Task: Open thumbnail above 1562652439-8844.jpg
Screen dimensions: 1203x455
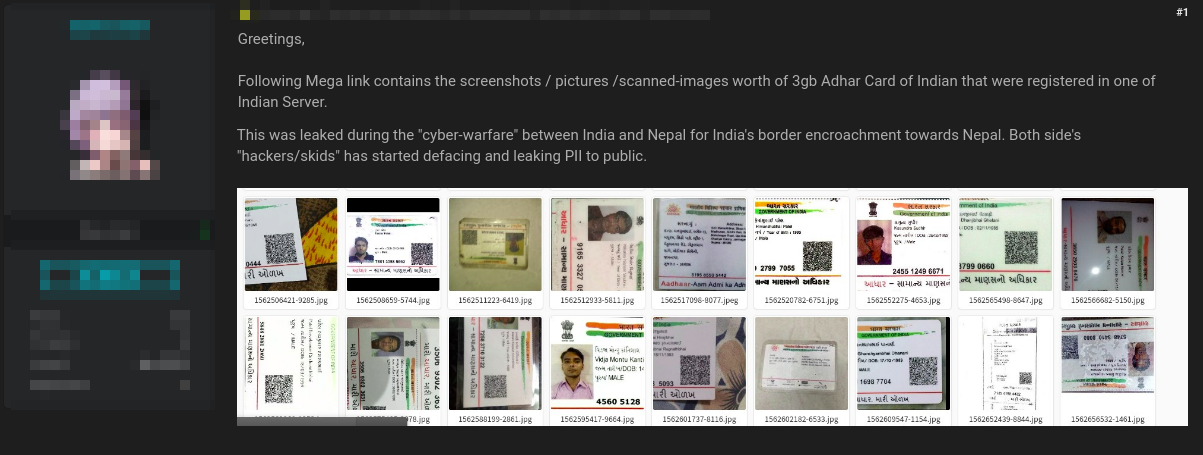Action: click(1005, 363)
